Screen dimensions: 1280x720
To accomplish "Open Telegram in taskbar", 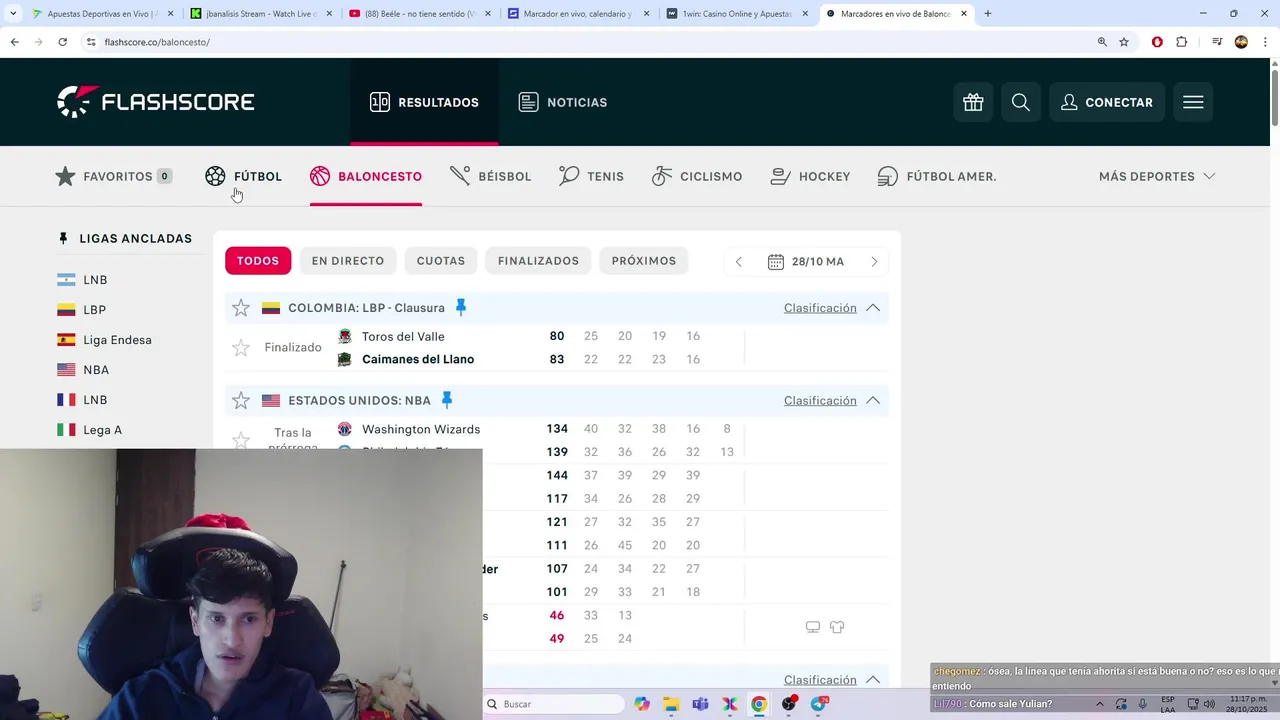I will (x=818, y=704).
